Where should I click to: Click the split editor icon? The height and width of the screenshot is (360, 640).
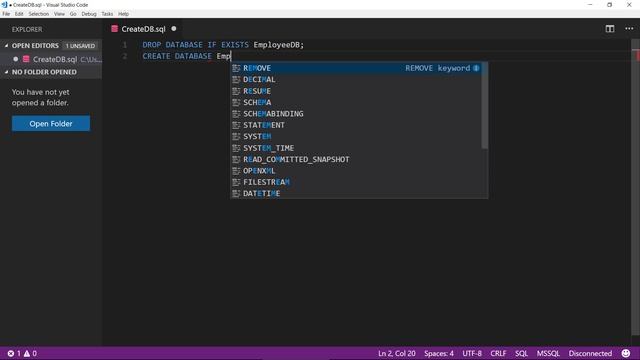coord(609,29)
